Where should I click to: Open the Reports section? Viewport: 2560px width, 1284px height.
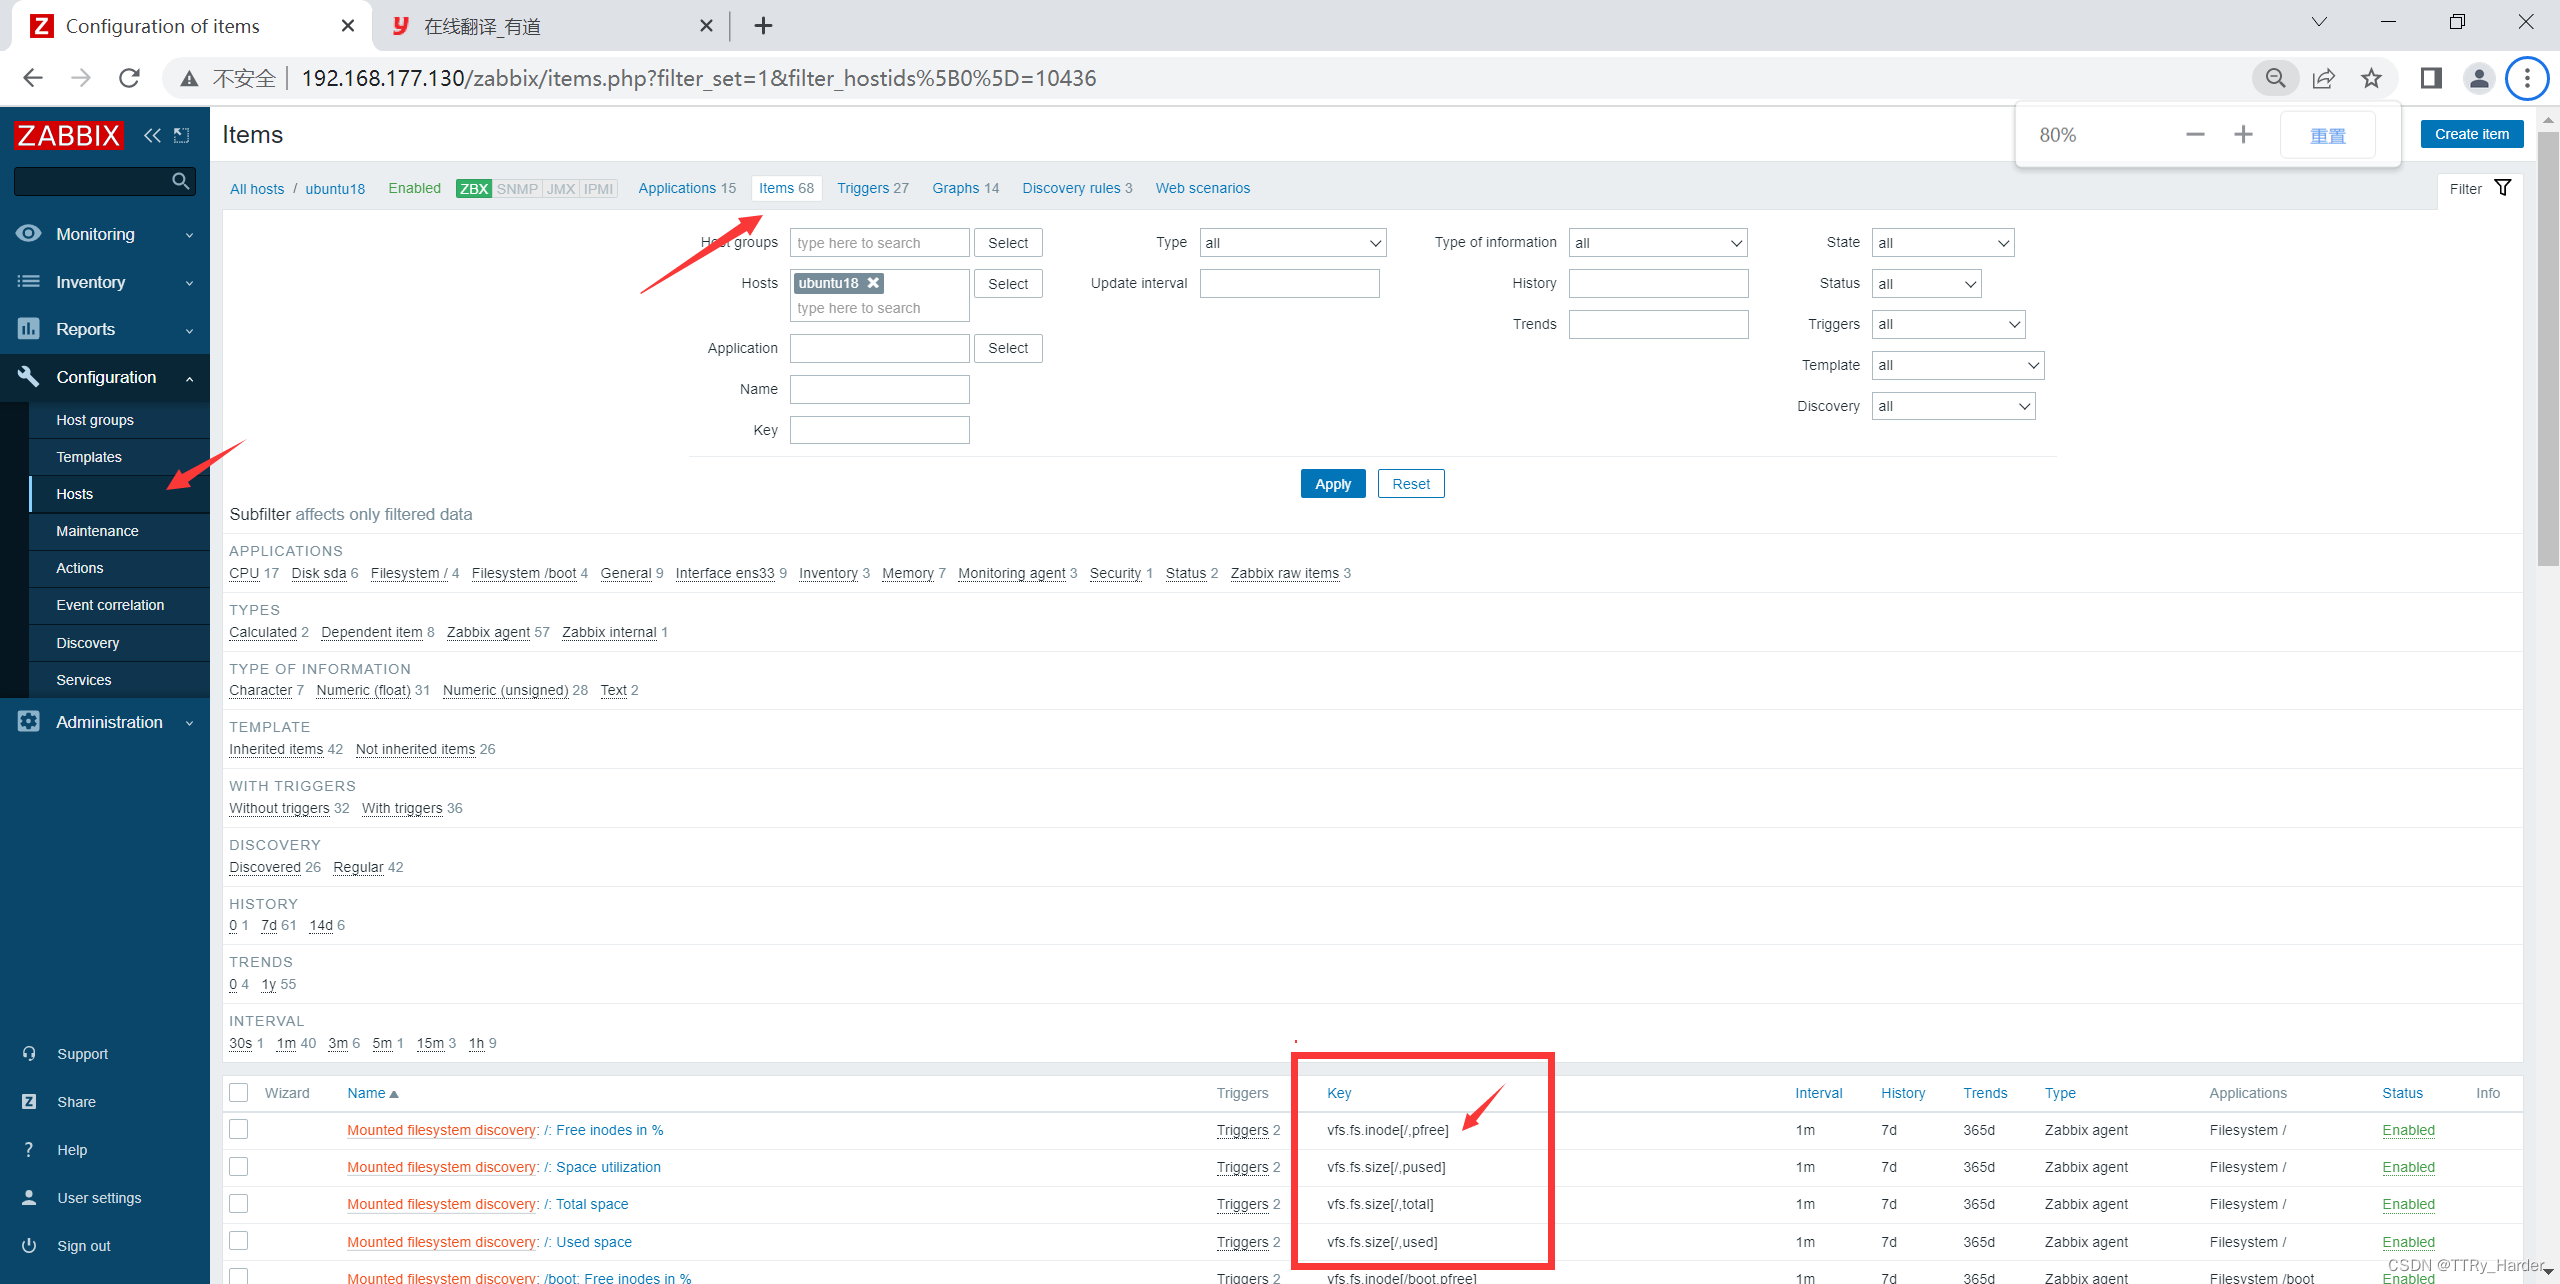86,329
